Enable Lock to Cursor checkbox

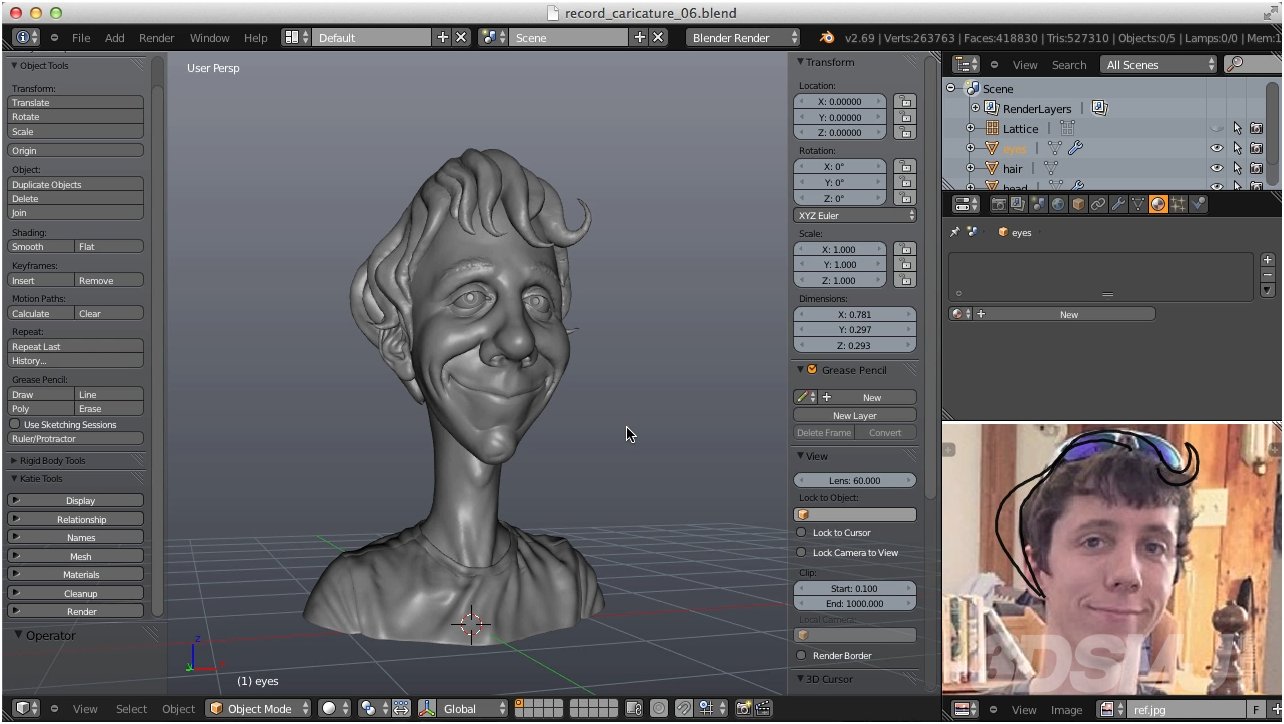click(801, 532)
